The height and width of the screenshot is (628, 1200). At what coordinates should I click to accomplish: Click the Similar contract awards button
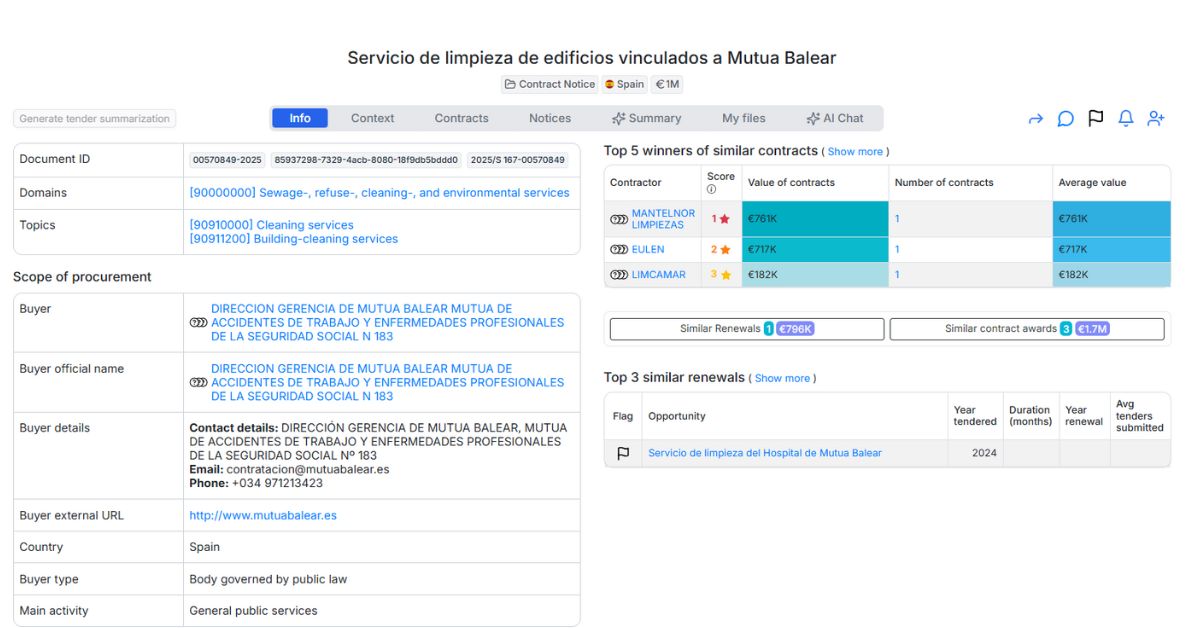(x=1026, y=329)
